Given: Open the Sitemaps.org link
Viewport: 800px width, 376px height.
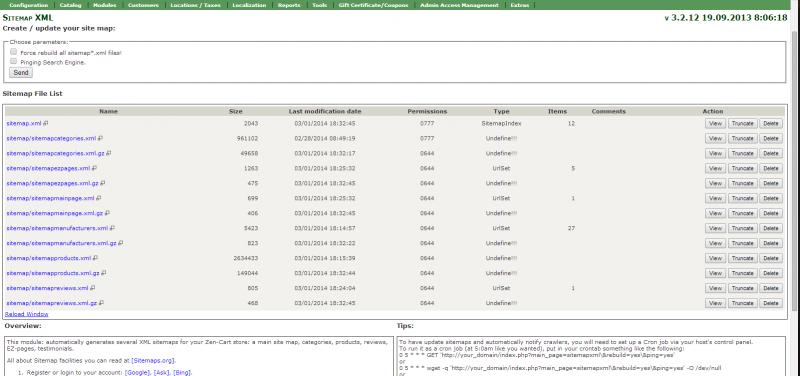Looking at the screenshot, I should 153,360.
